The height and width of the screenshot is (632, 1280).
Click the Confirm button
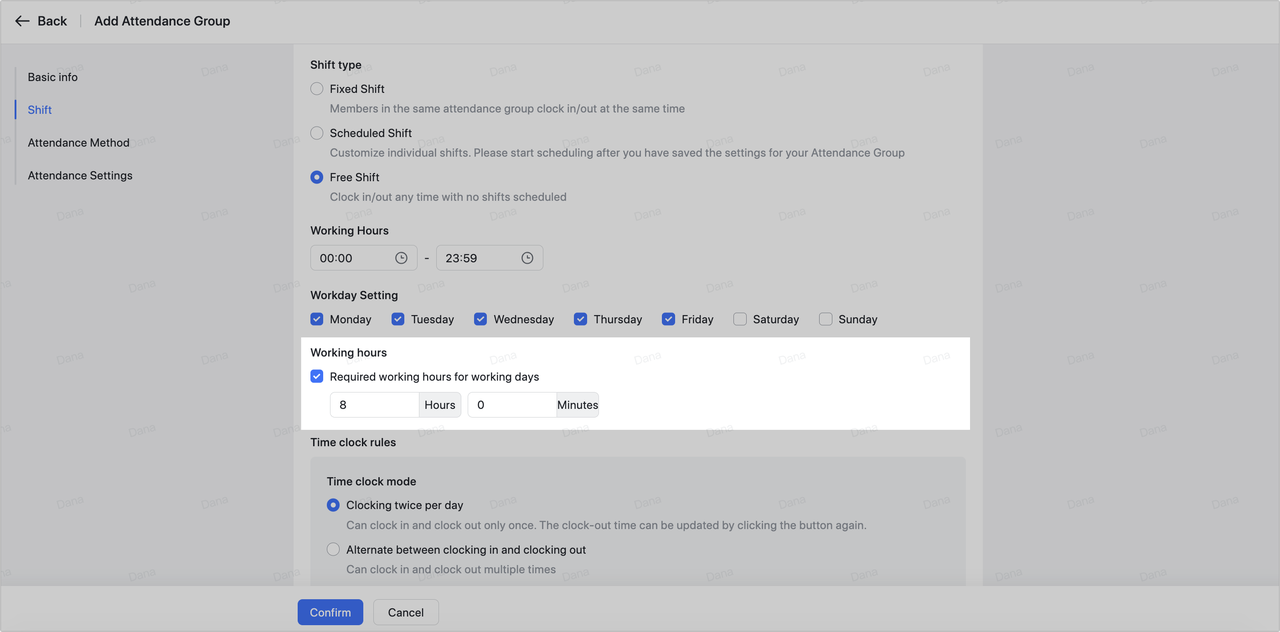(330, 612)
